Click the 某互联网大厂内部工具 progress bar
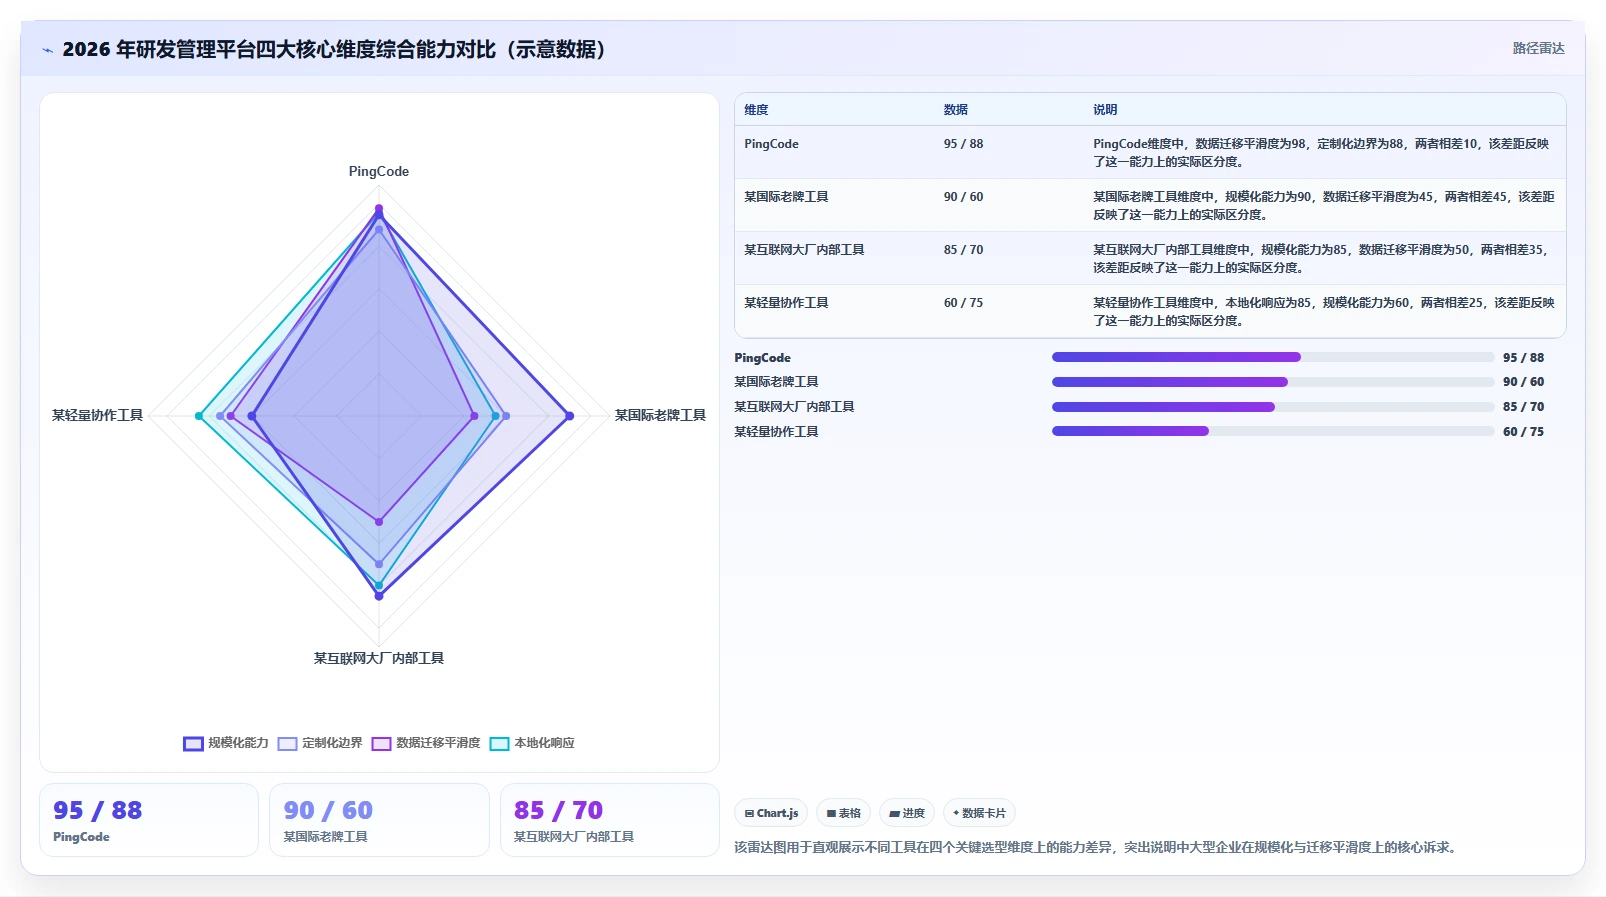 click(x=1273, y=407)
